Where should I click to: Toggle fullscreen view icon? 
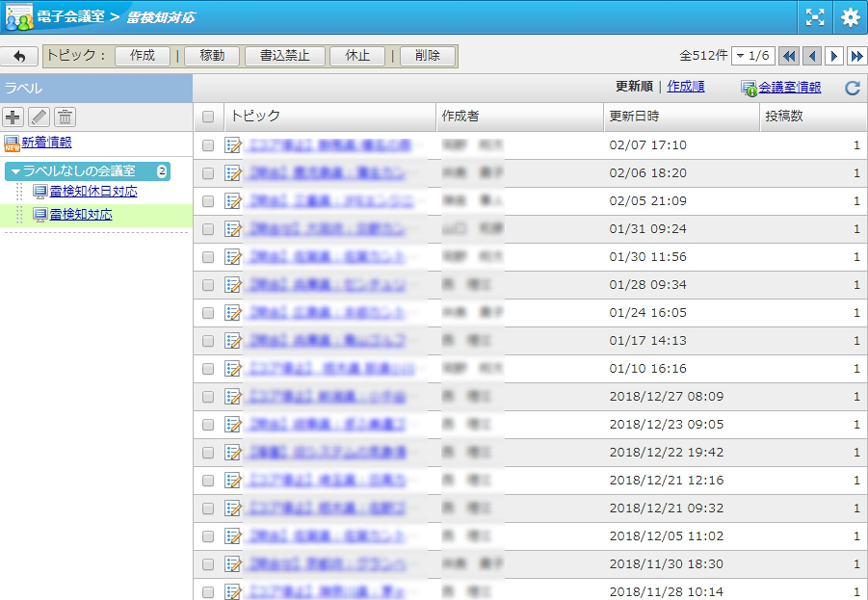pyautogui.click(x=816, y=17)
